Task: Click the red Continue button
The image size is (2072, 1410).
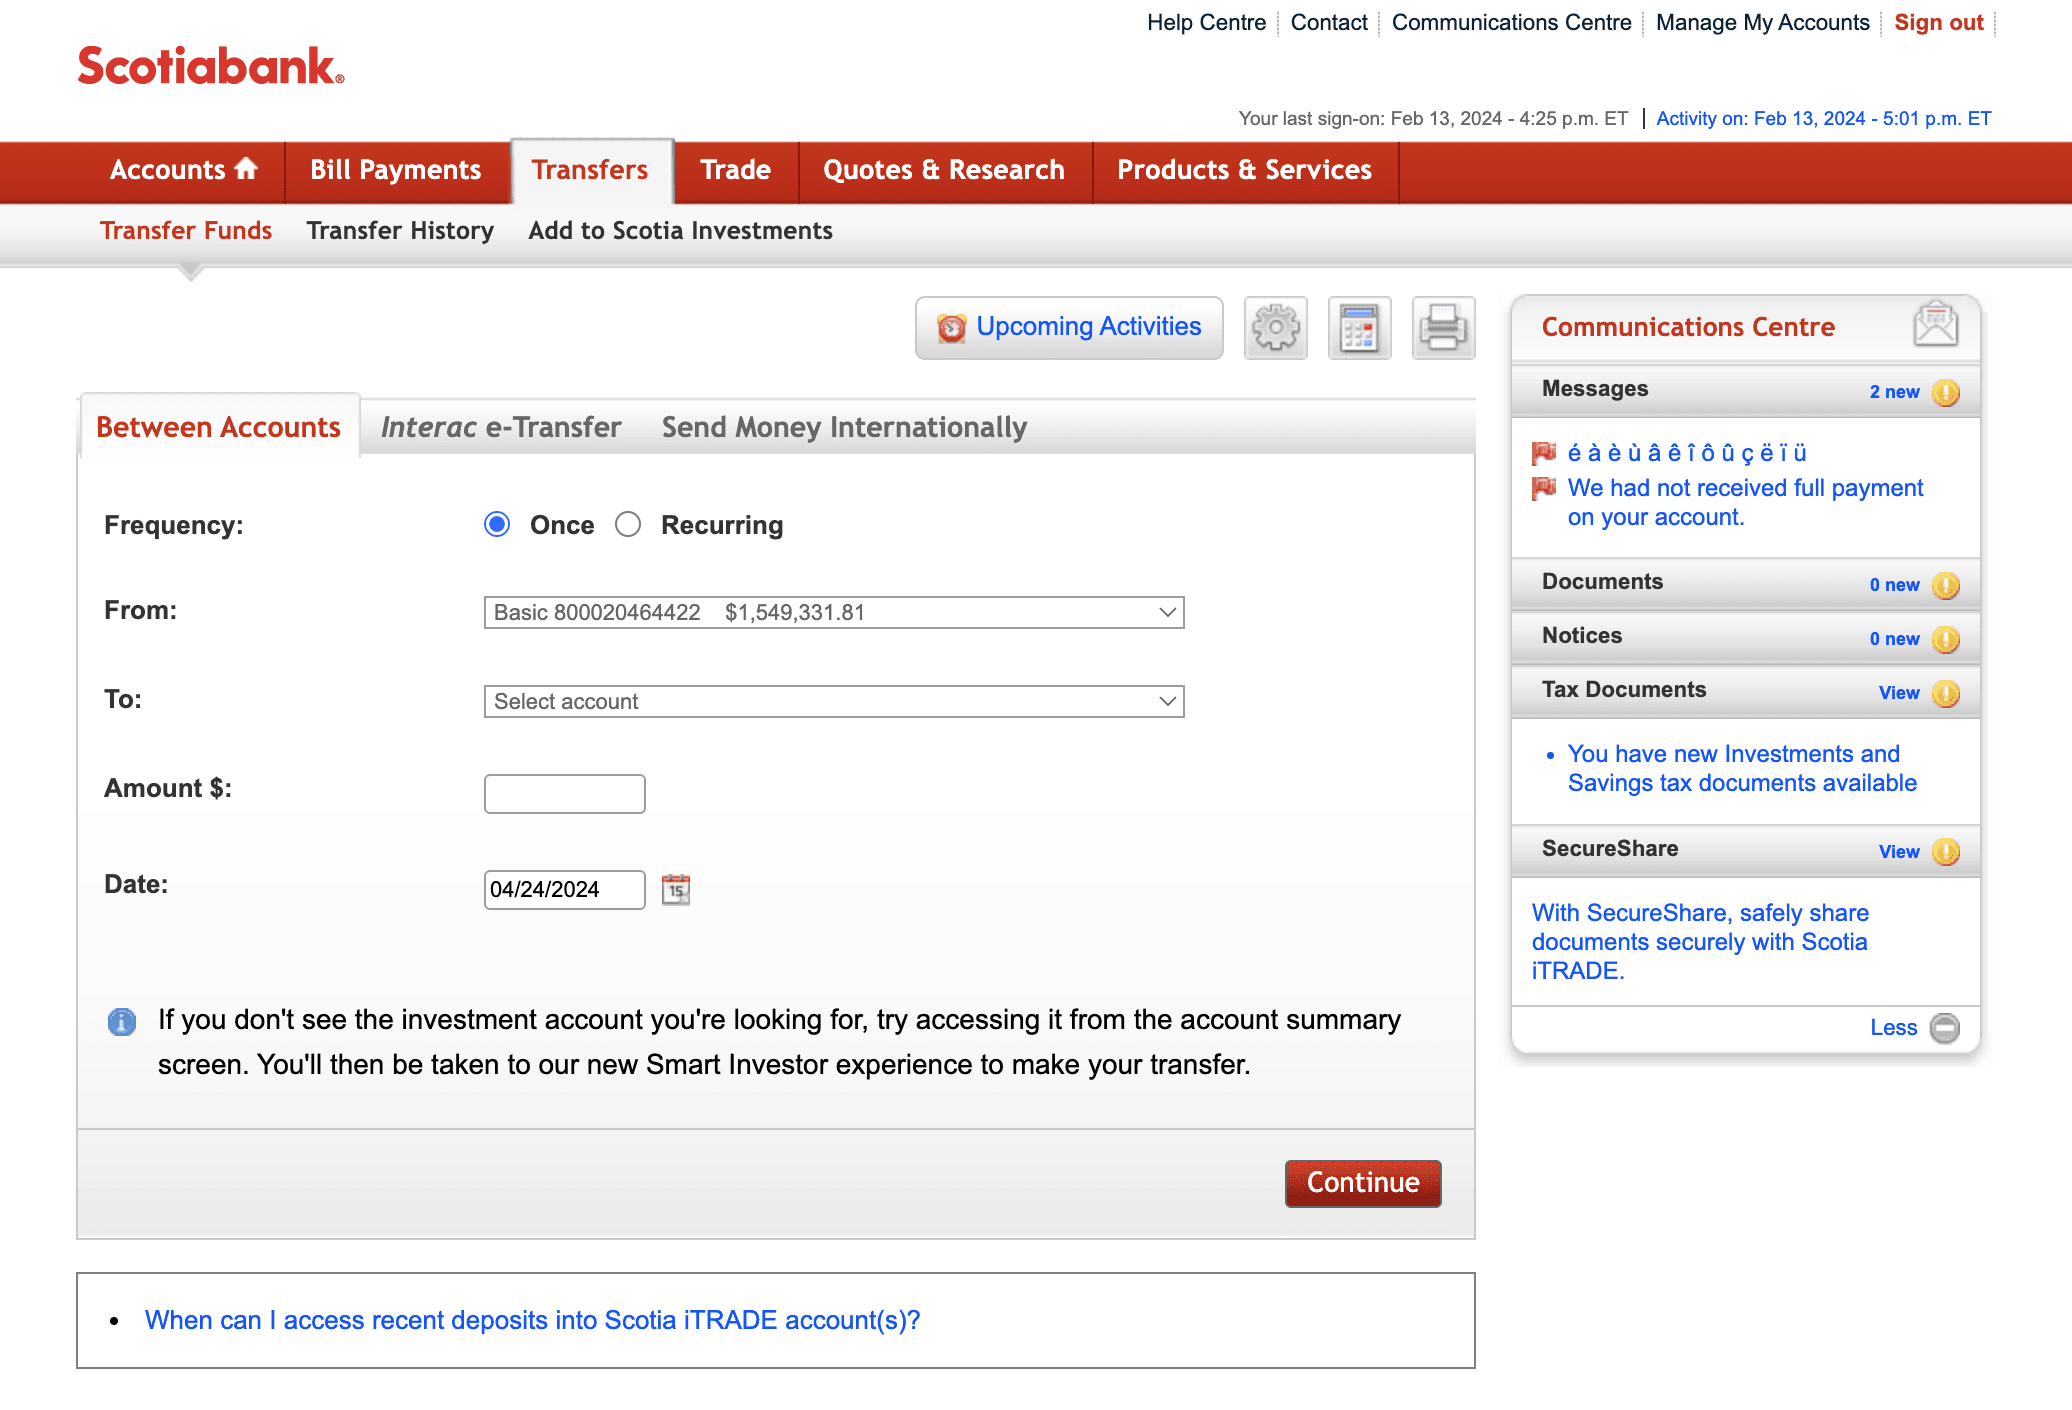Action: click(x=1362, y=1182)
